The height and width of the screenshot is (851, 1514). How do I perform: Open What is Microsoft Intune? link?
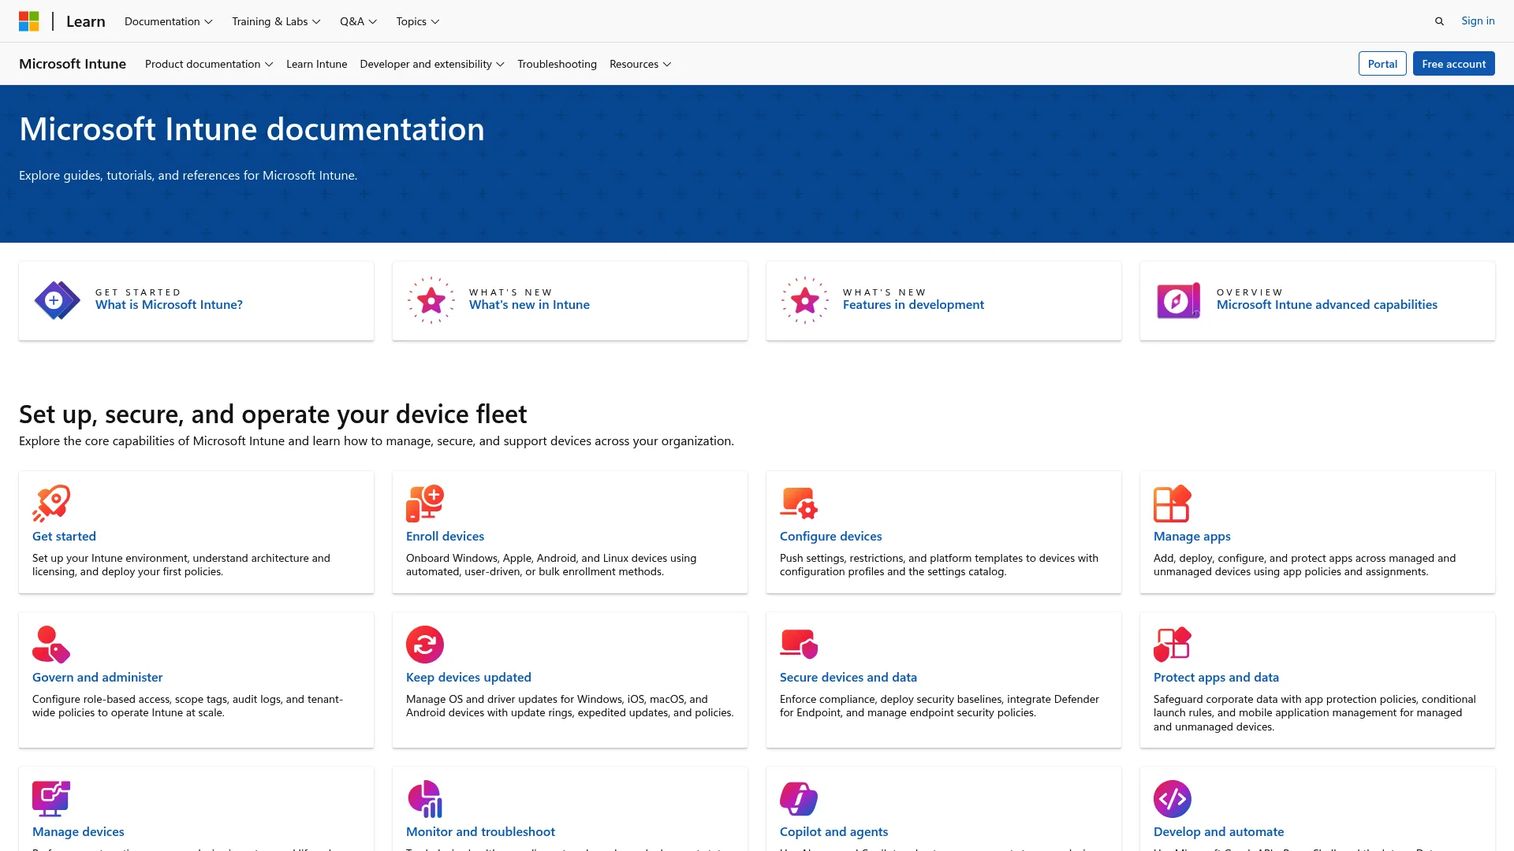(169, 305)
